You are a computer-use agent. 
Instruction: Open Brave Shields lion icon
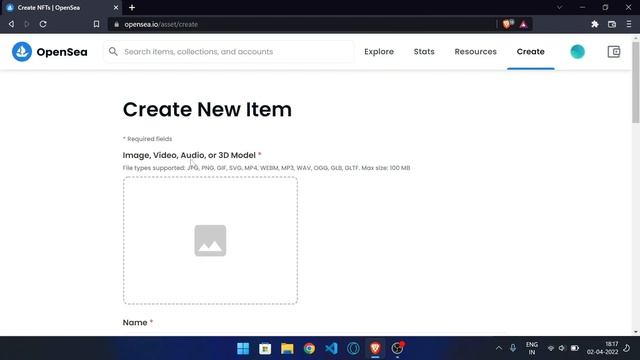click(507, 24)
